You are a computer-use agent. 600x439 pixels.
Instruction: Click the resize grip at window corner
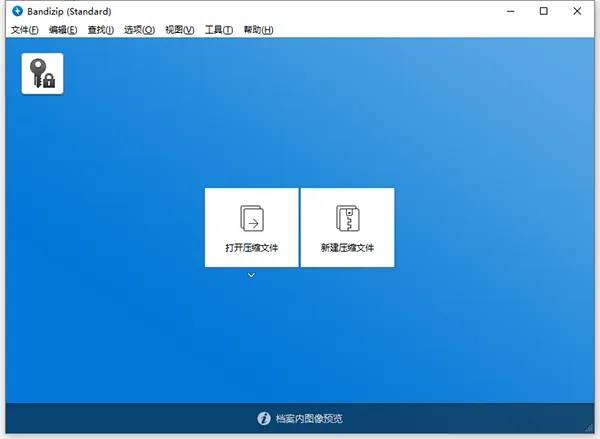pyautogui.click(x=589, y=428)
